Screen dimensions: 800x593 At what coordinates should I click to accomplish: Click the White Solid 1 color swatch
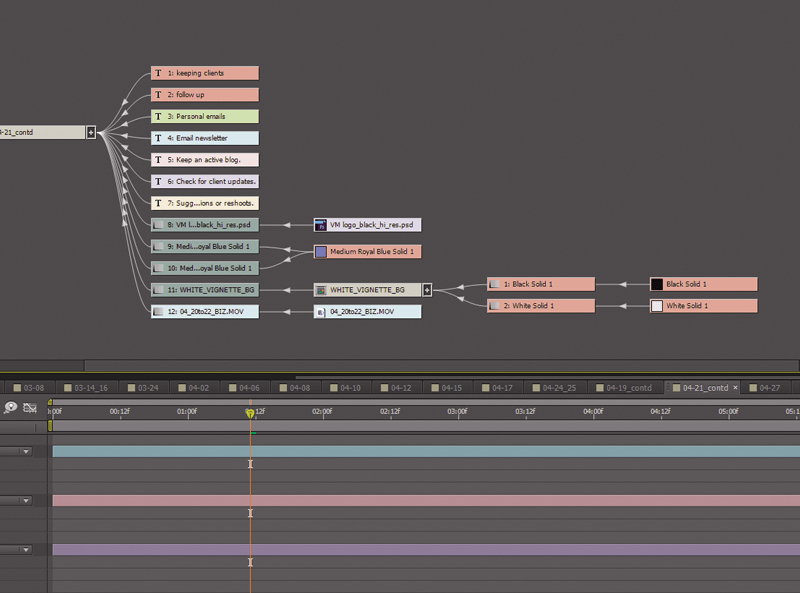pyautogui.click(x=657, y=307)
